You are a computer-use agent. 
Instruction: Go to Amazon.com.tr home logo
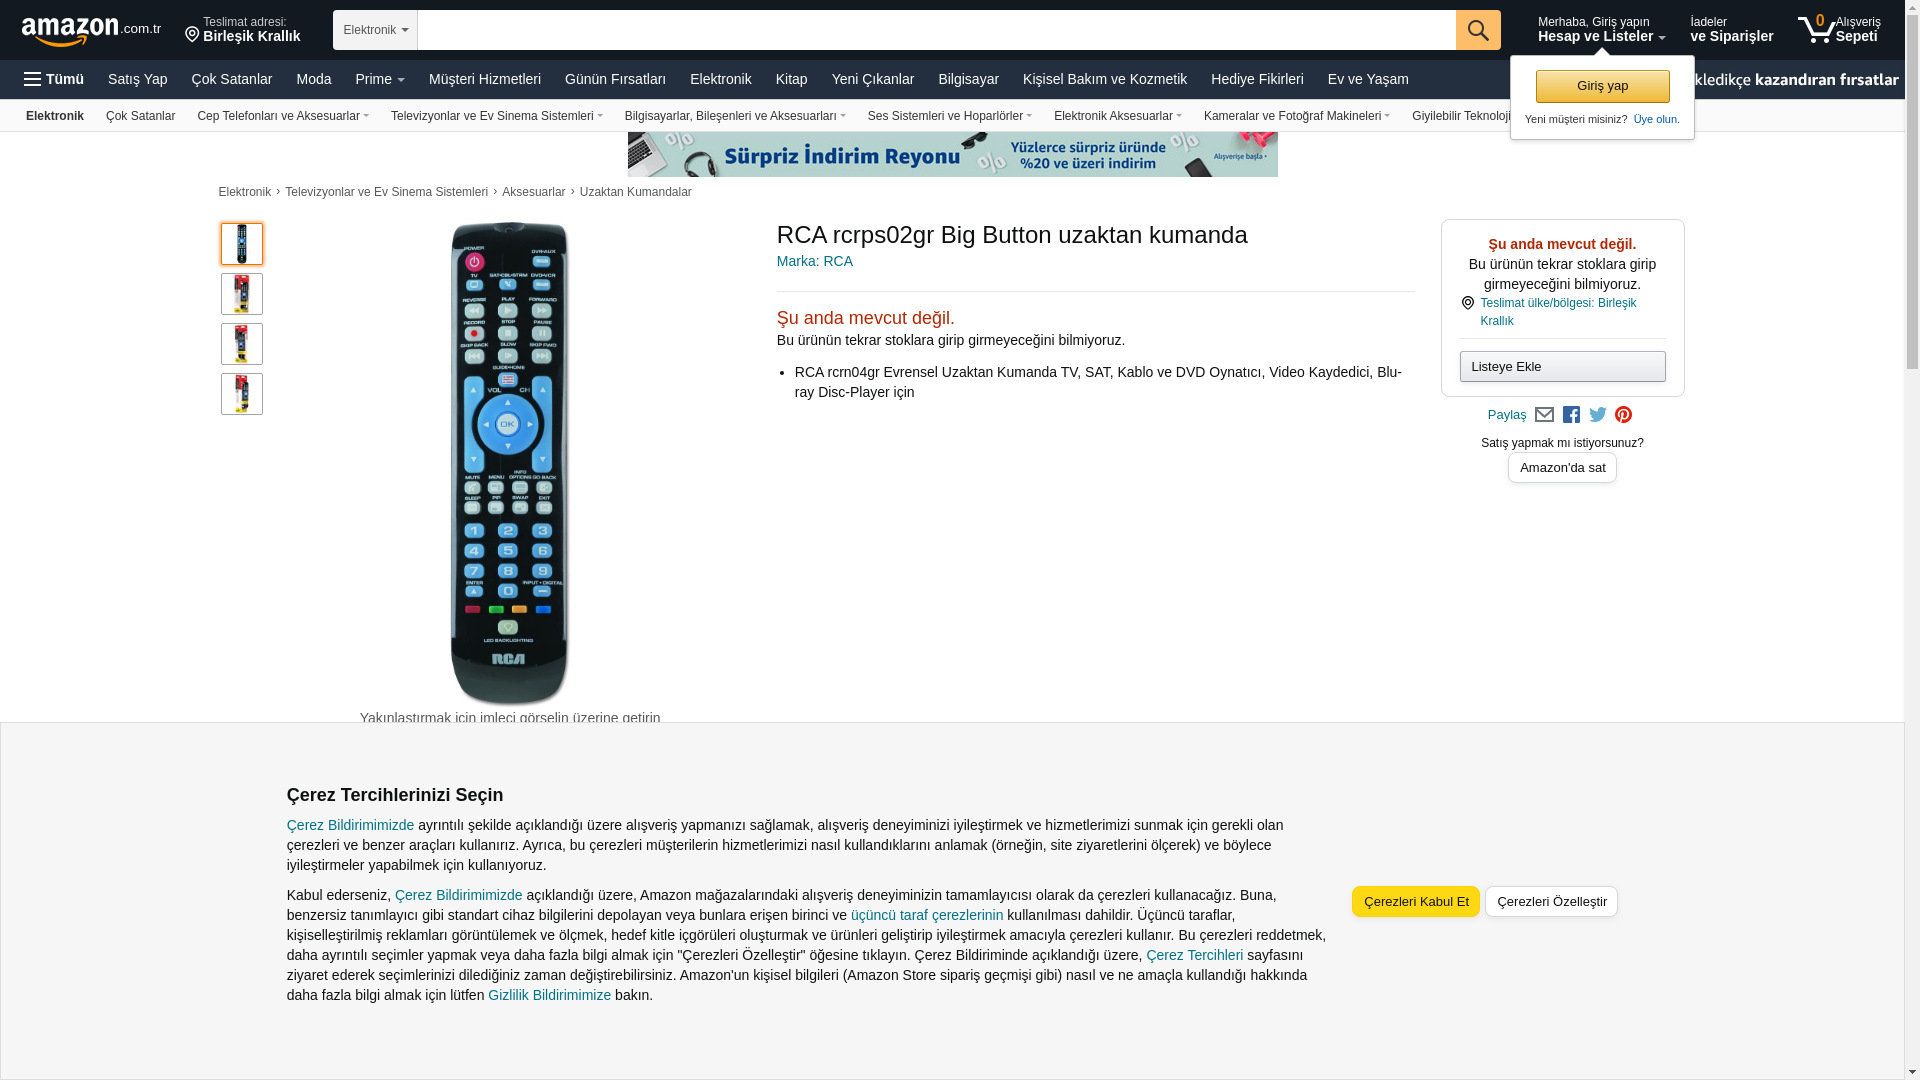pos(91,31)
